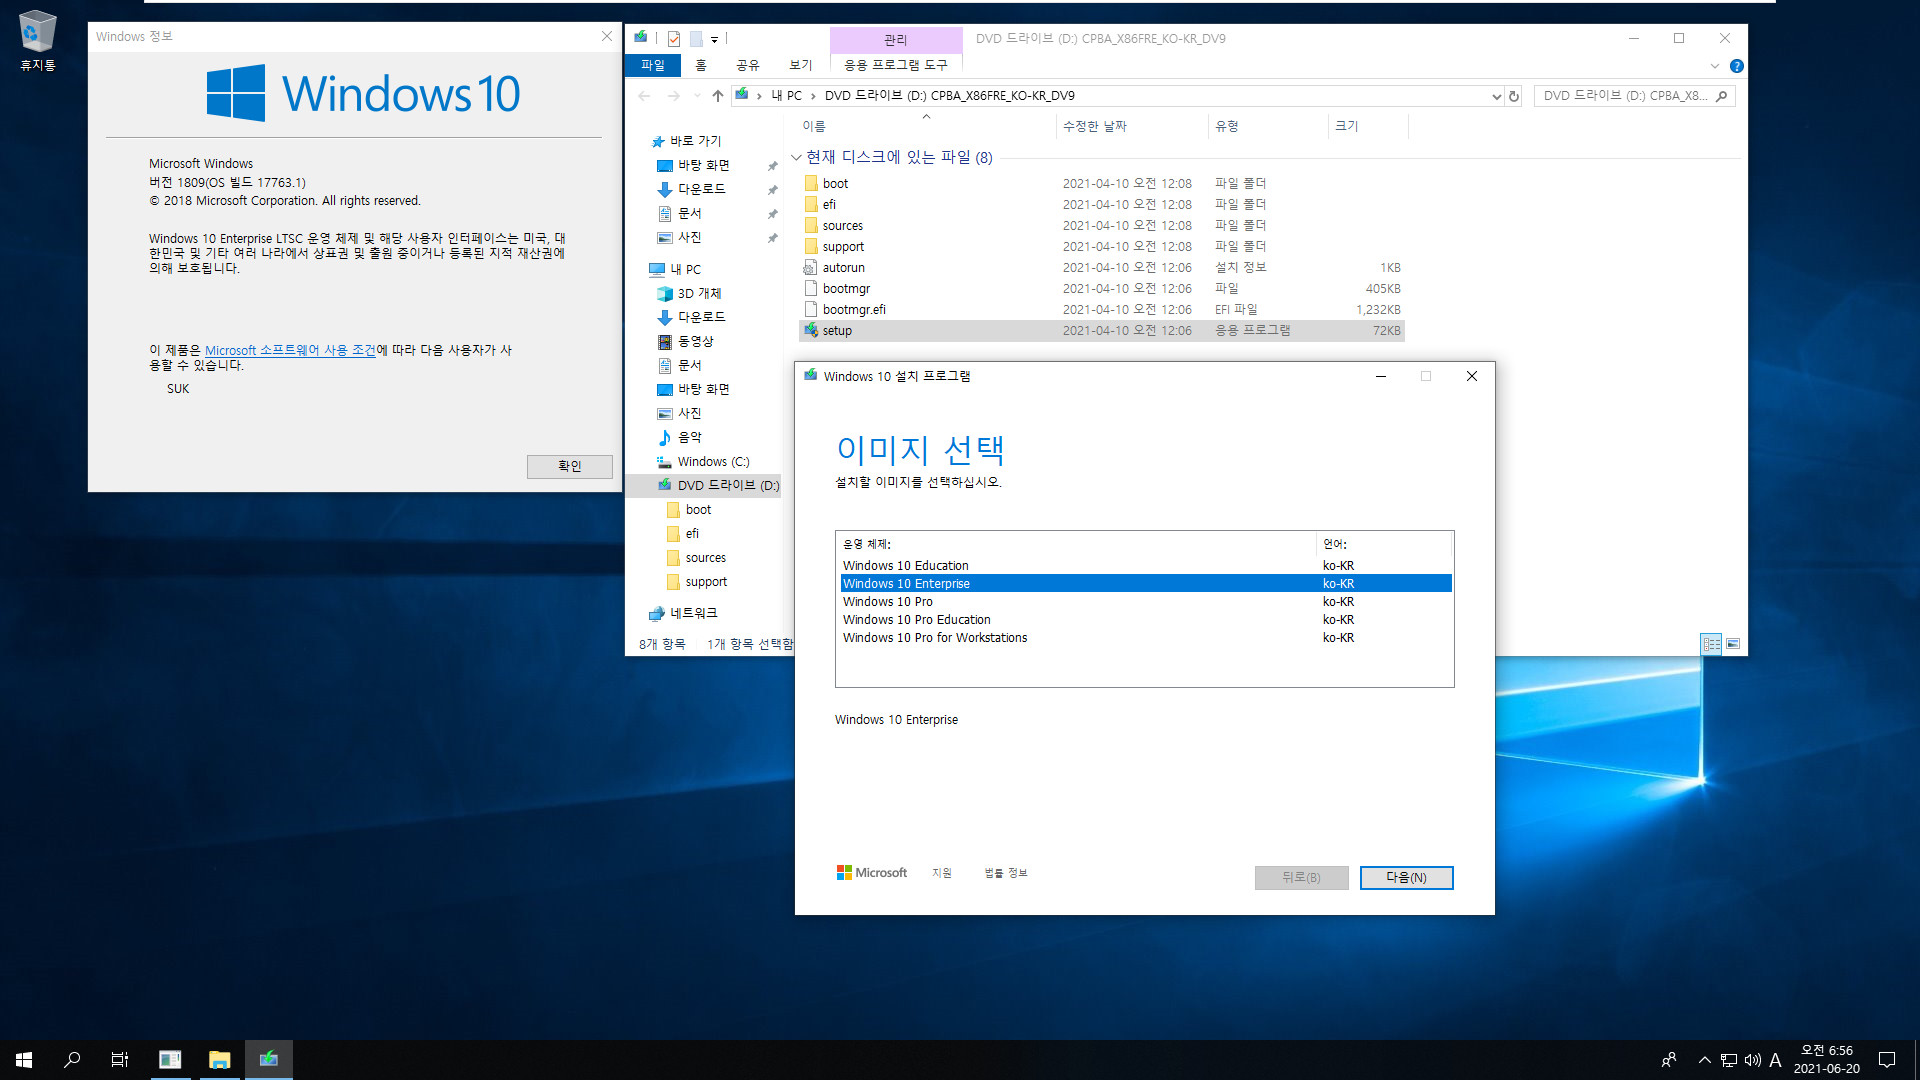Click the network tray icon

(1729, 1060)
